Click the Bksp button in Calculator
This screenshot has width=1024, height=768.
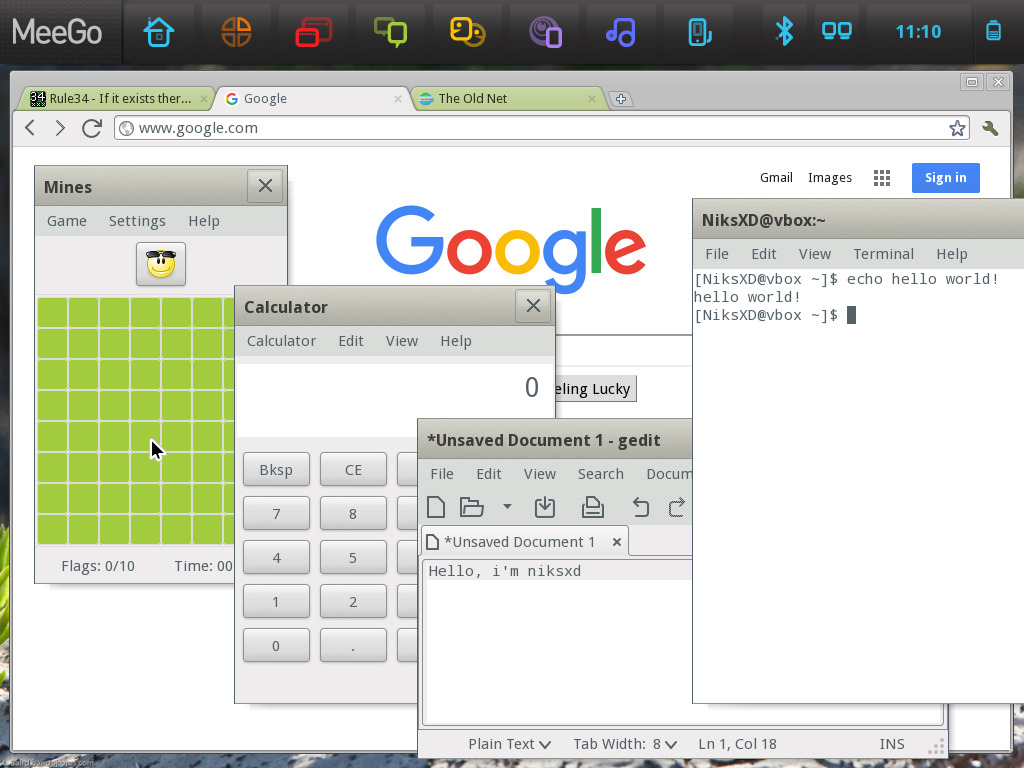(x=276, y=470)
